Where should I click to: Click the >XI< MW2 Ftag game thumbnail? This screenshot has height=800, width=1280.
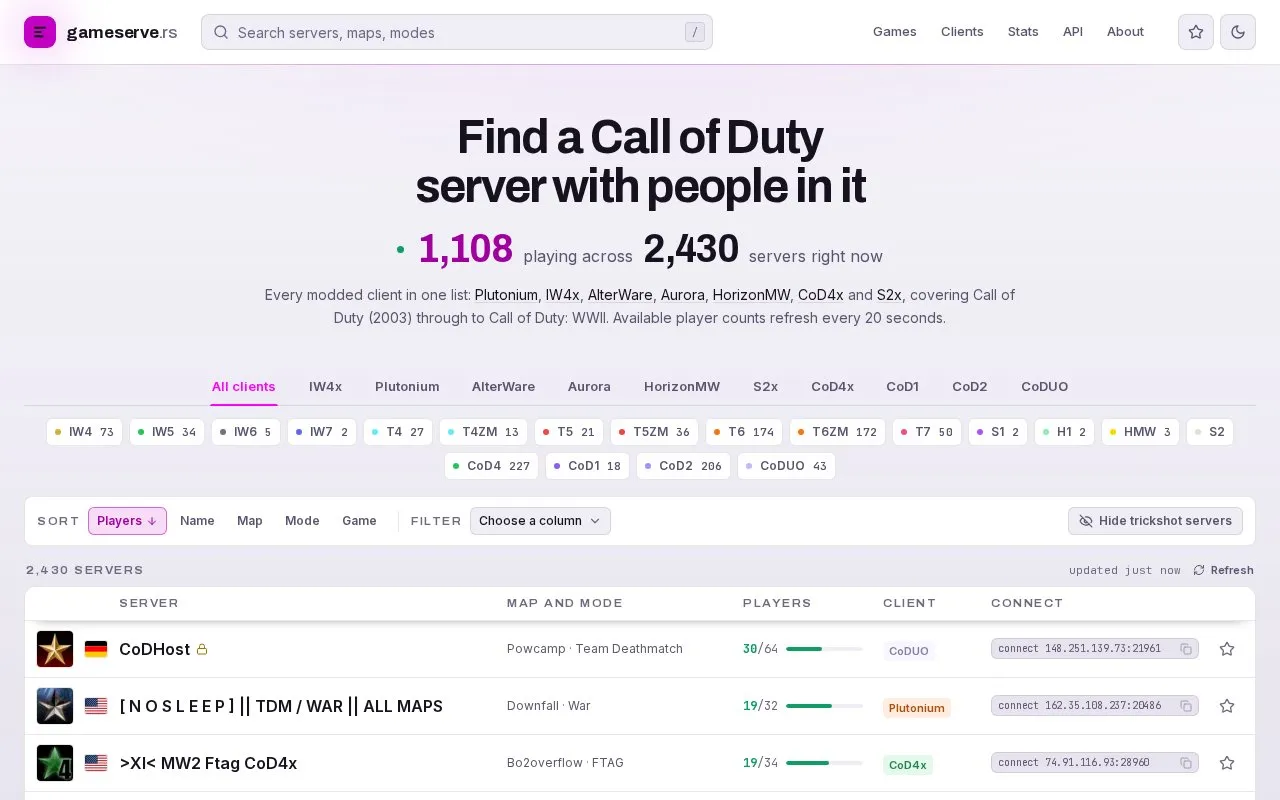coord(55,763)
